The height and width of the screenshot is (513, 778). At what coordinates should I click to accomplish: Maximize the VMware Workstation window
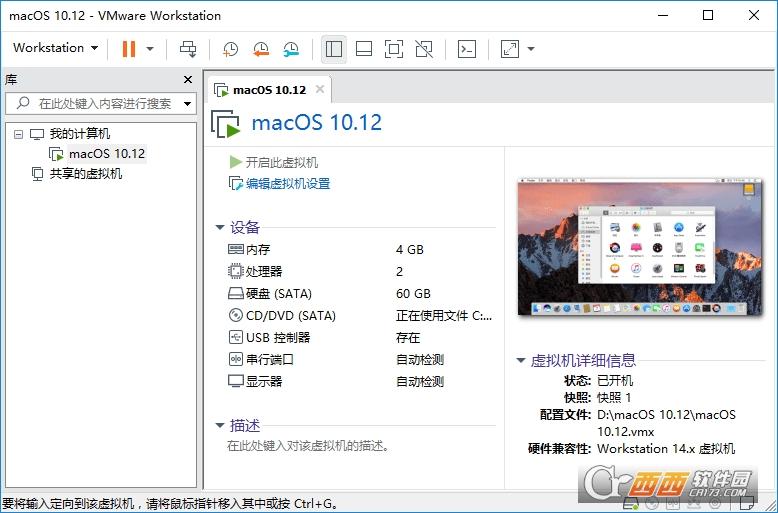[708, 15]
